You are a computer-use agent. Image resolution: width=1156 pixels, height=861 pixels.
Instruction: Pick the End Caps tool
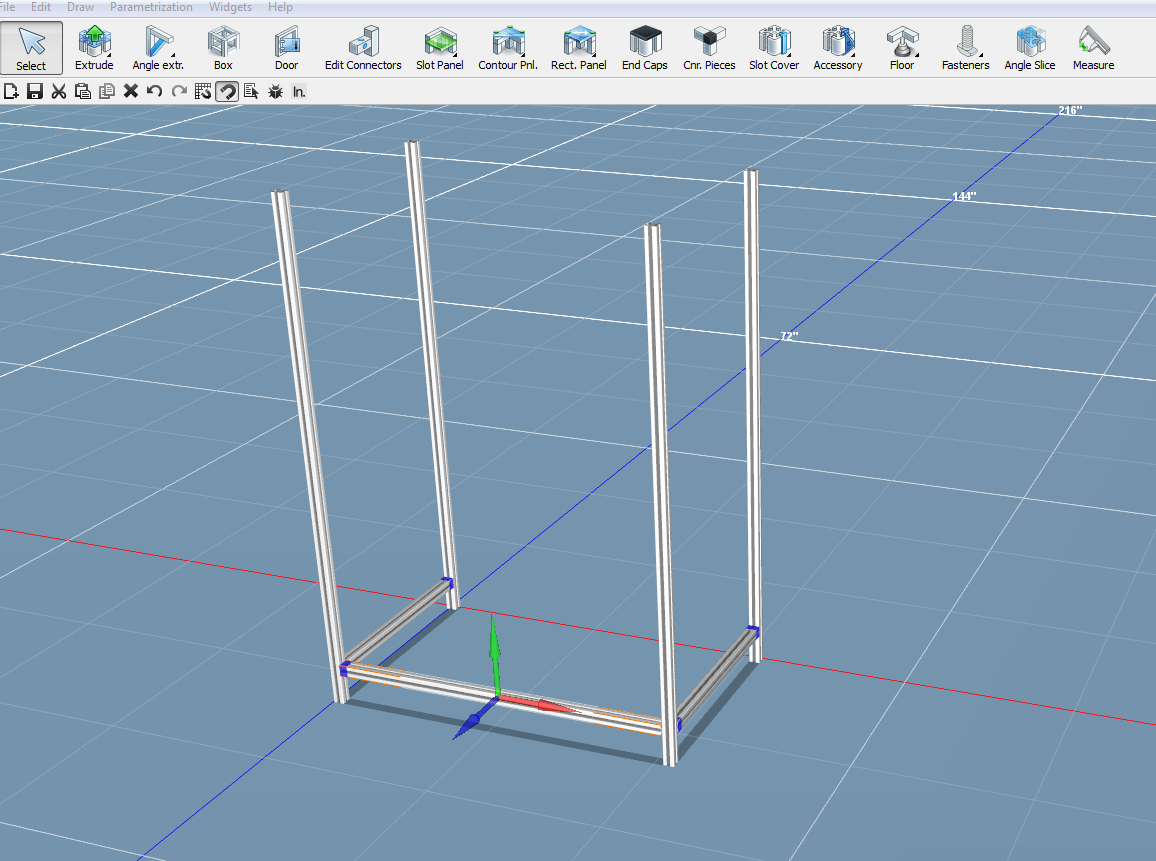click(644, 48)
